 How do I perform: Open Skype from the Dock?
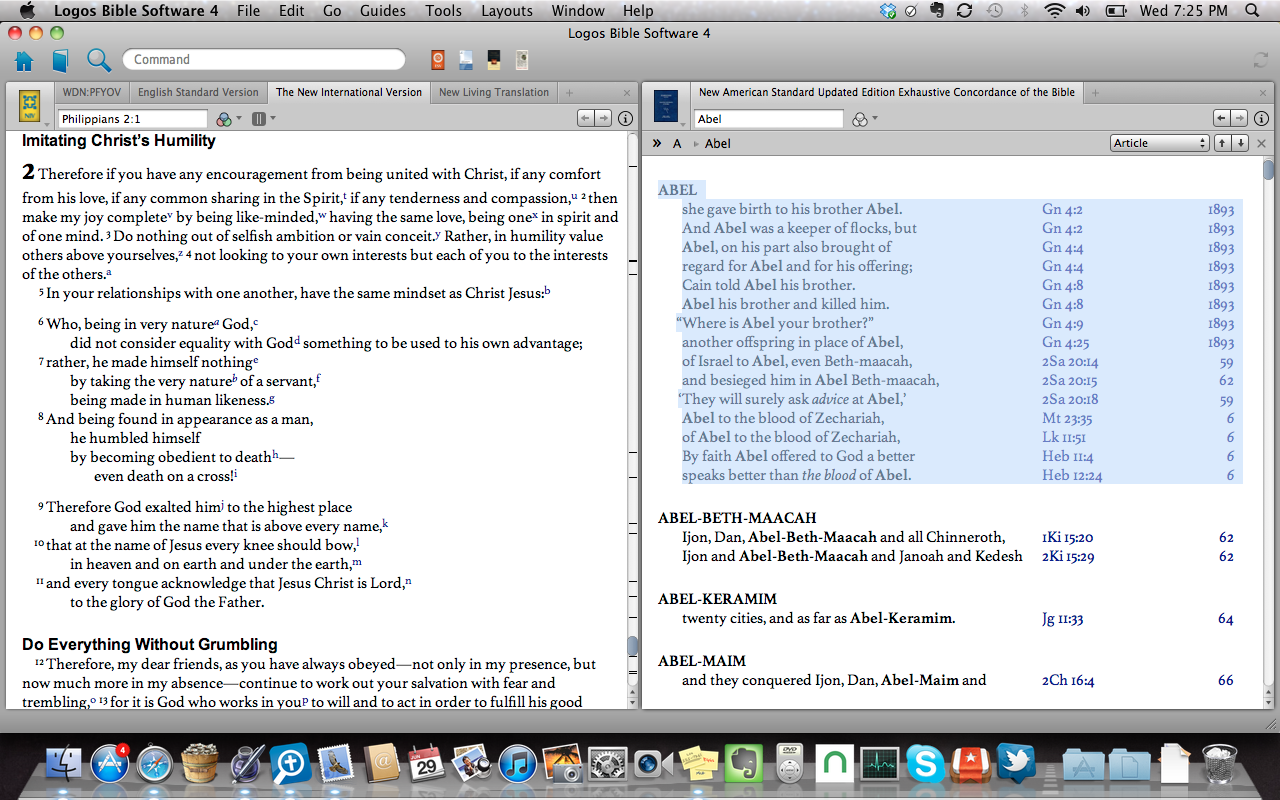[925, 765]
